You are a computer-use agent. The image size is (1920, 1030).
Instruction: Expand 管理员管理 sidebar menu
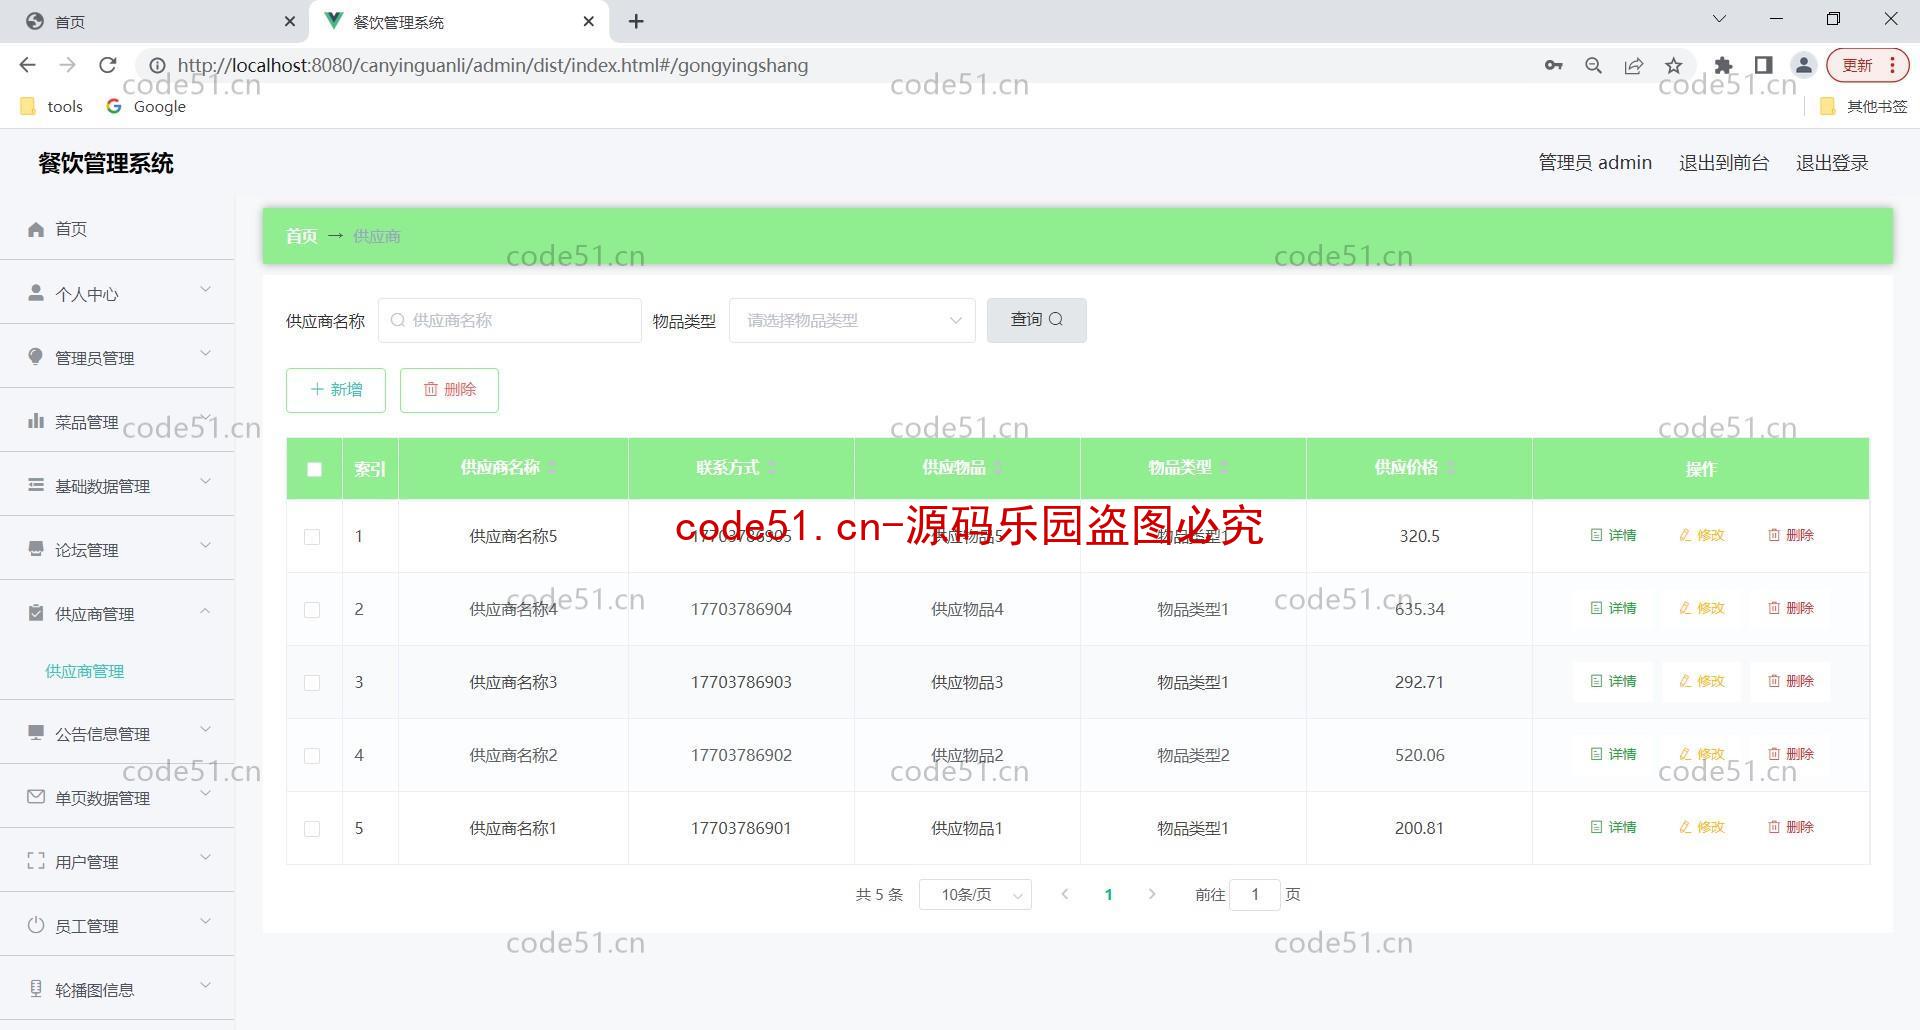[117, 357]
